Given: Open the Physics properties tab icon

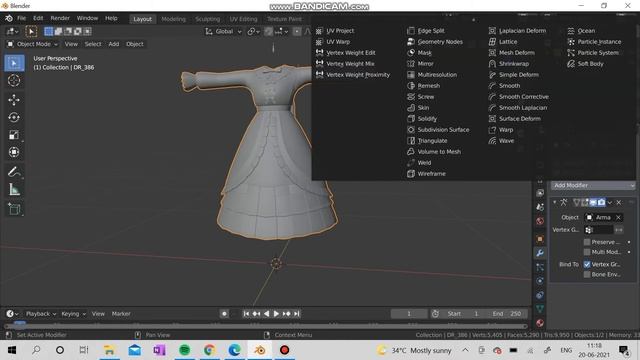Looking at the screenshot, I should [x=540, y=281].
